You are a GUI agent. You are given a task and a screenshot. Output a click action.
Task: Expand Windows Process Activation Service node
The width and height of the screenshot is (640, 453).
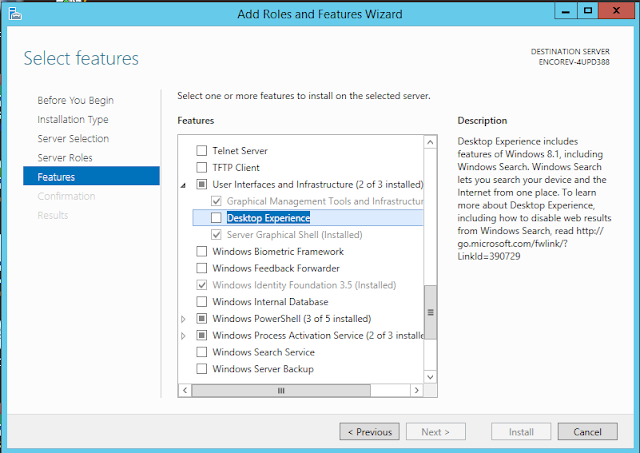pos(183,336)
